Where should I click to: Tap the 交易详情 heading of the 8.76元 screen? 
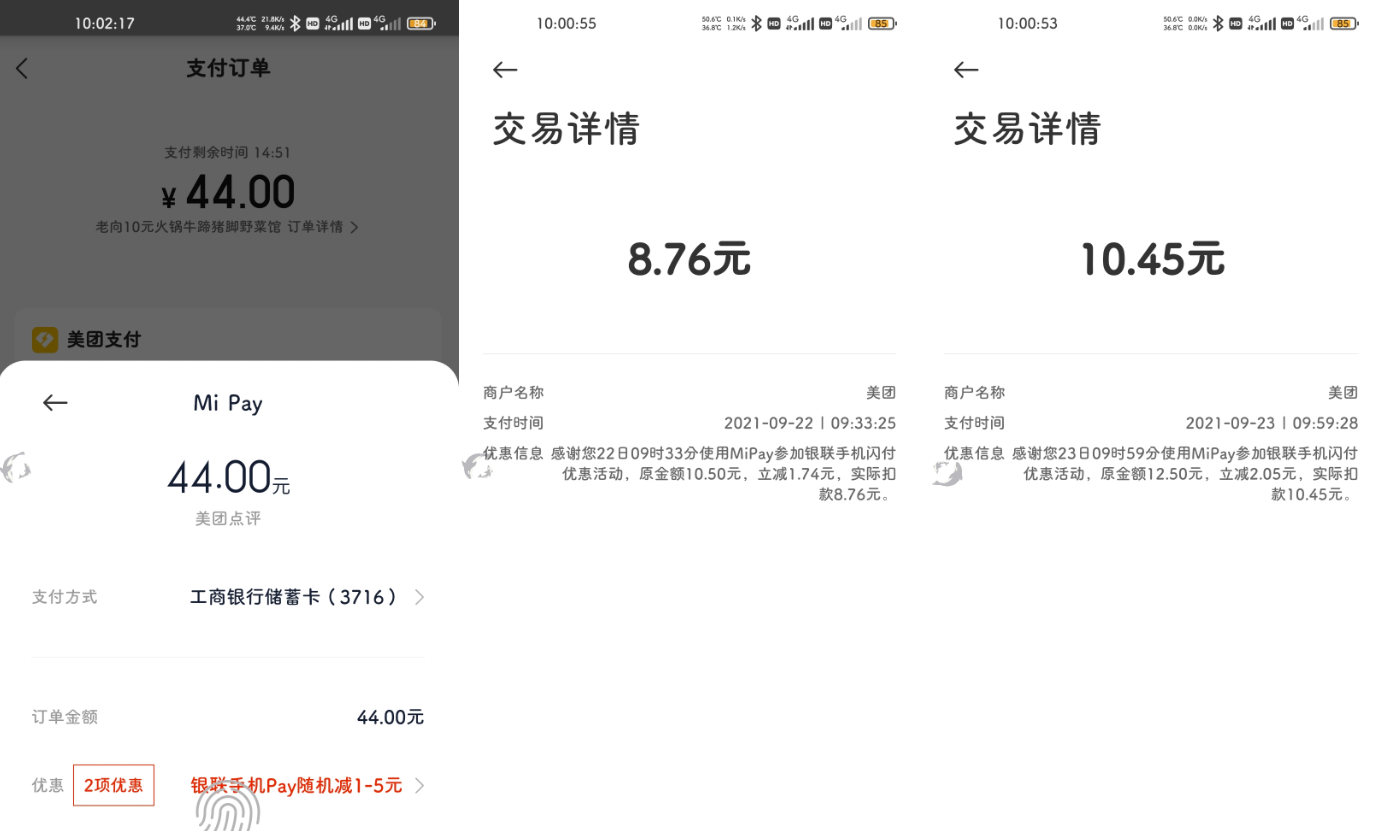pos(566,129)
